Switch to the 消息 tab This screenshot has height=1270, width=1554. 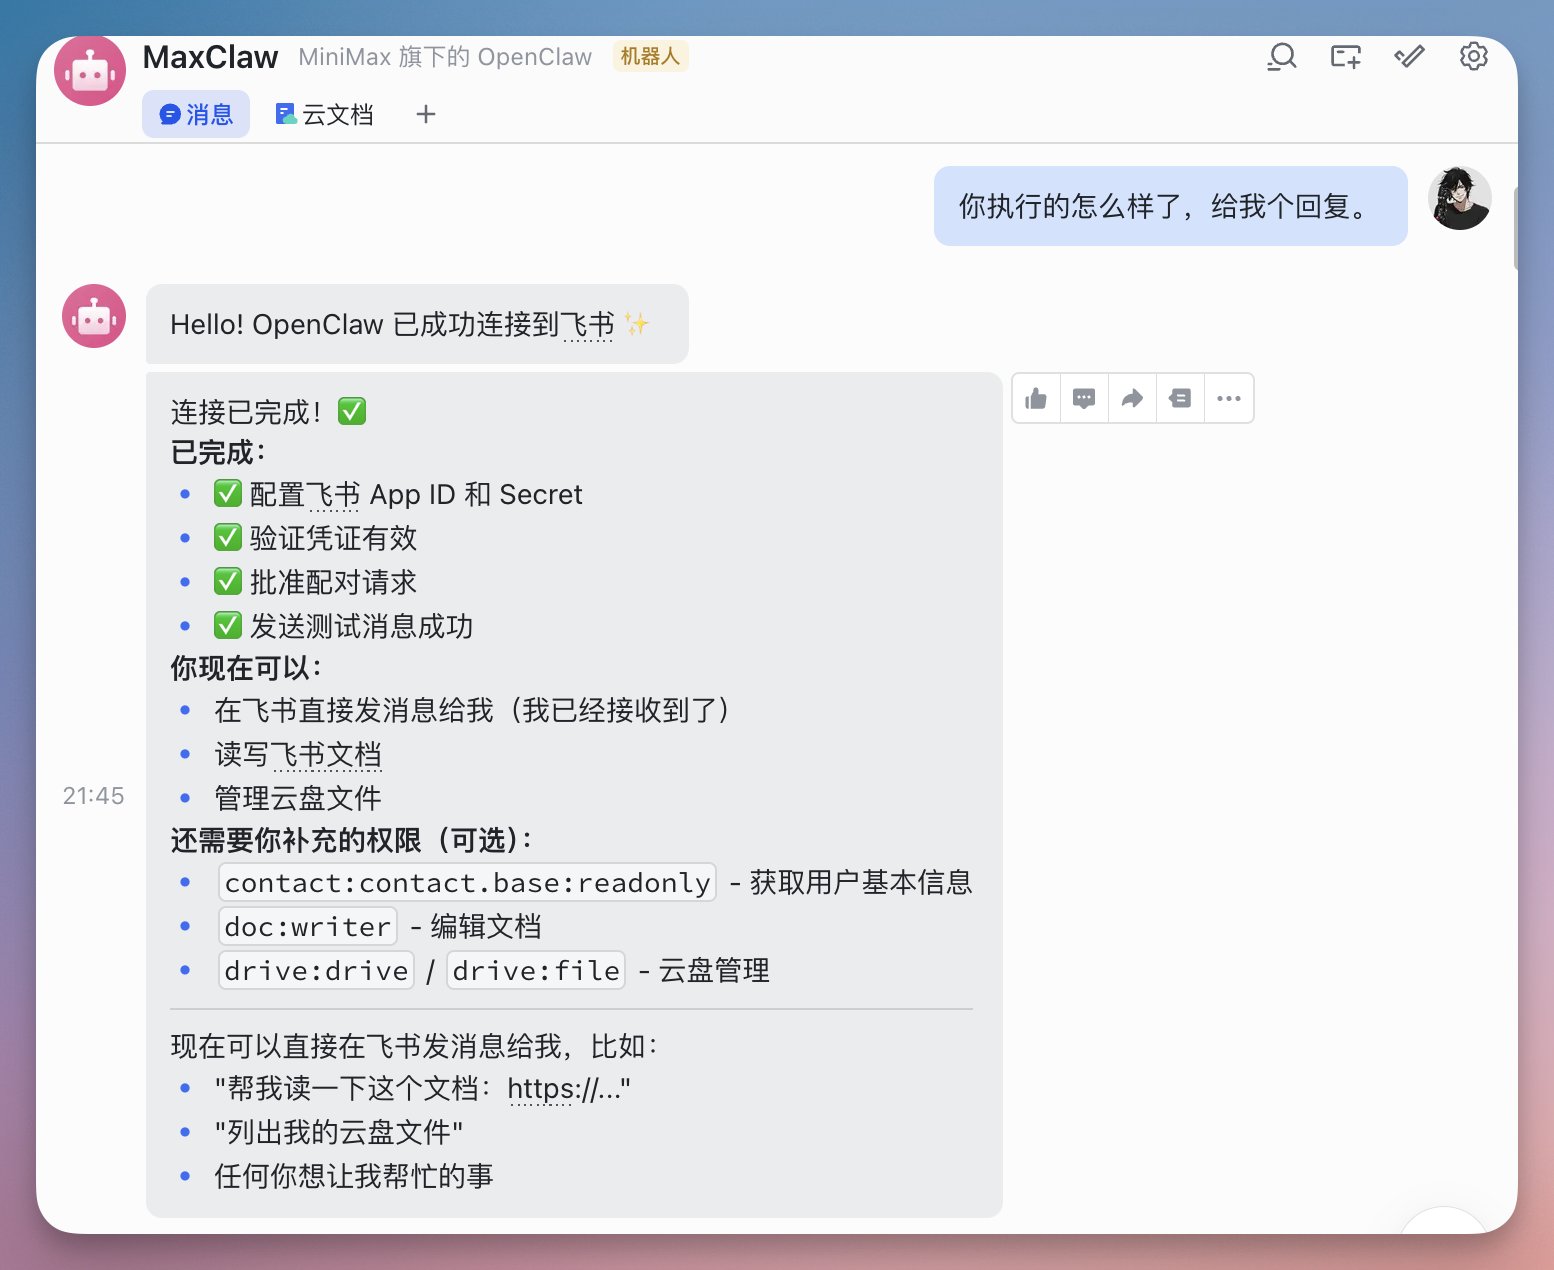[x=196, y=114]
